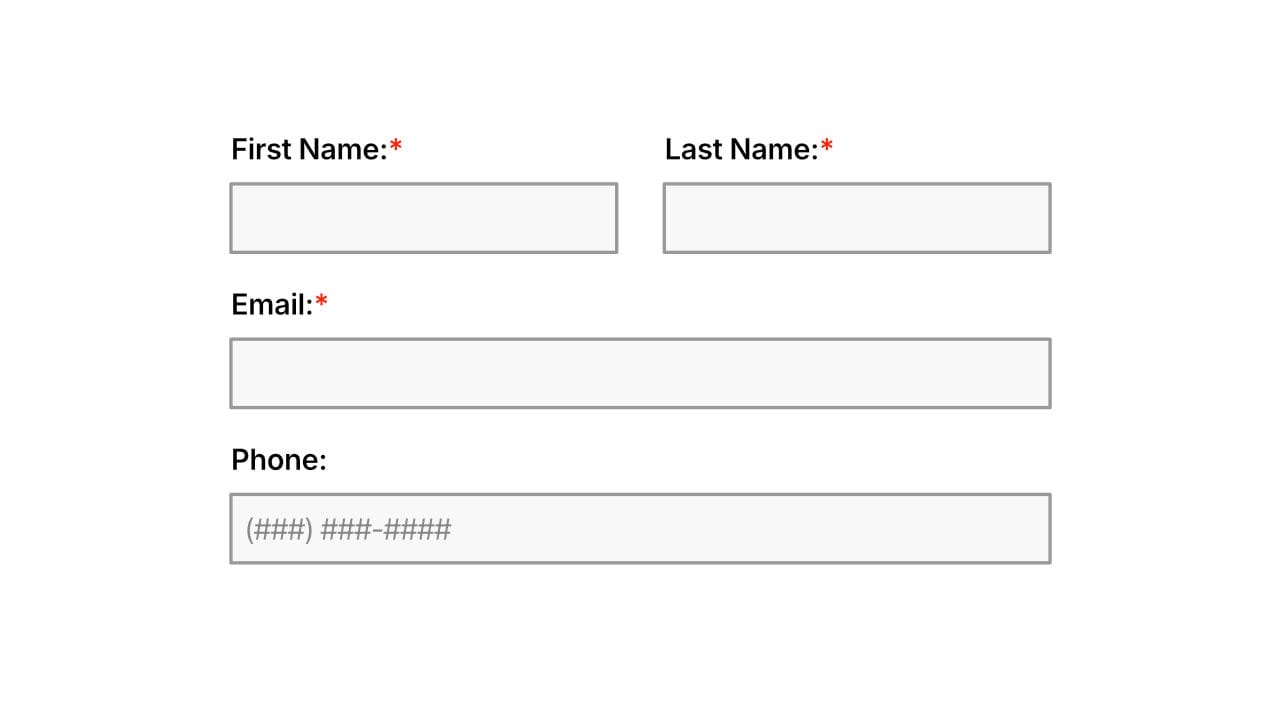Click the phone number placeholder text

click(348, 529)
